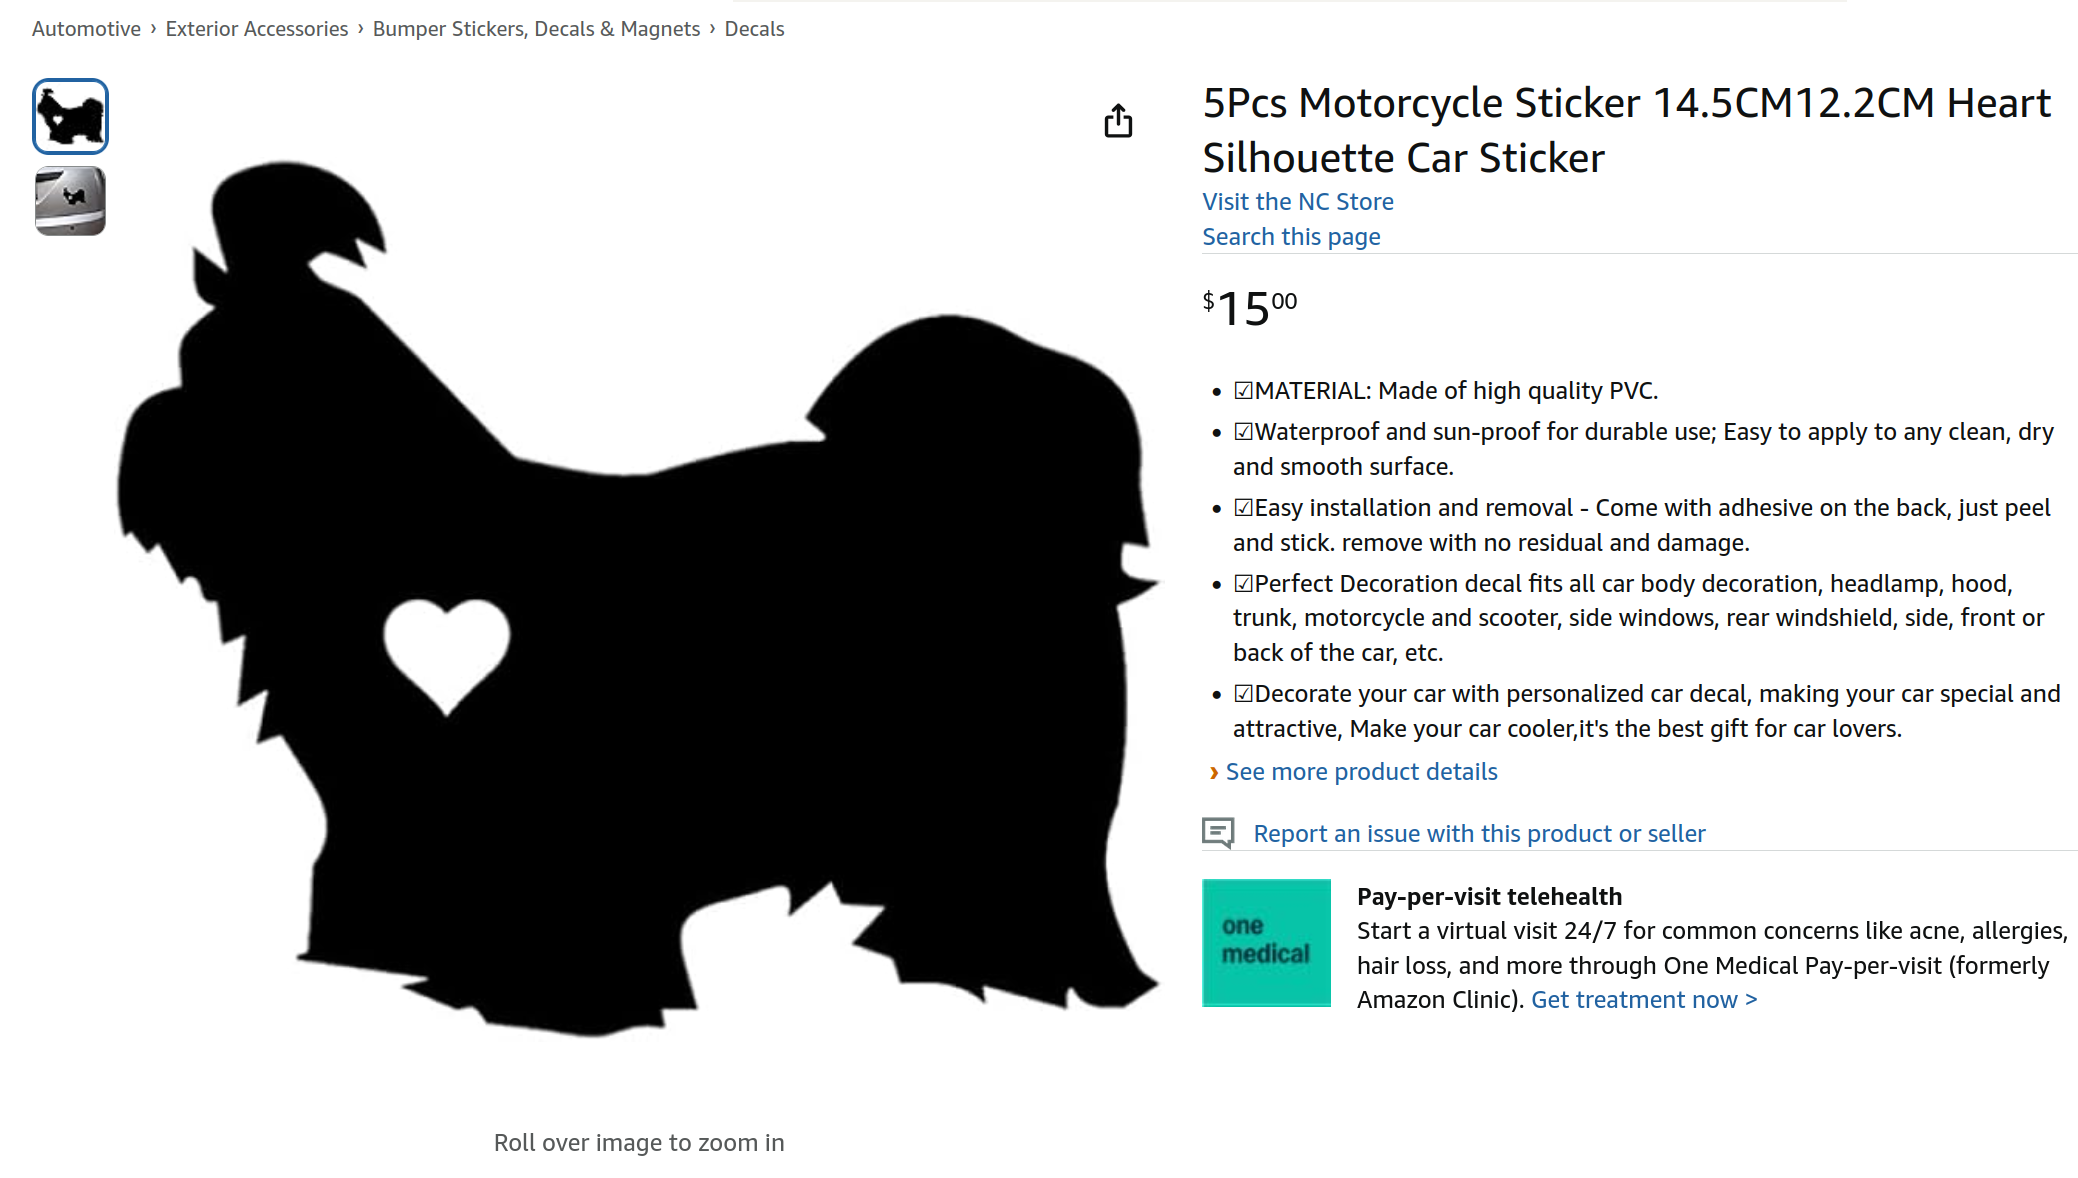Screen dimensions: 2078x1178
Task: Click Search this page link
Action: 1290,237
